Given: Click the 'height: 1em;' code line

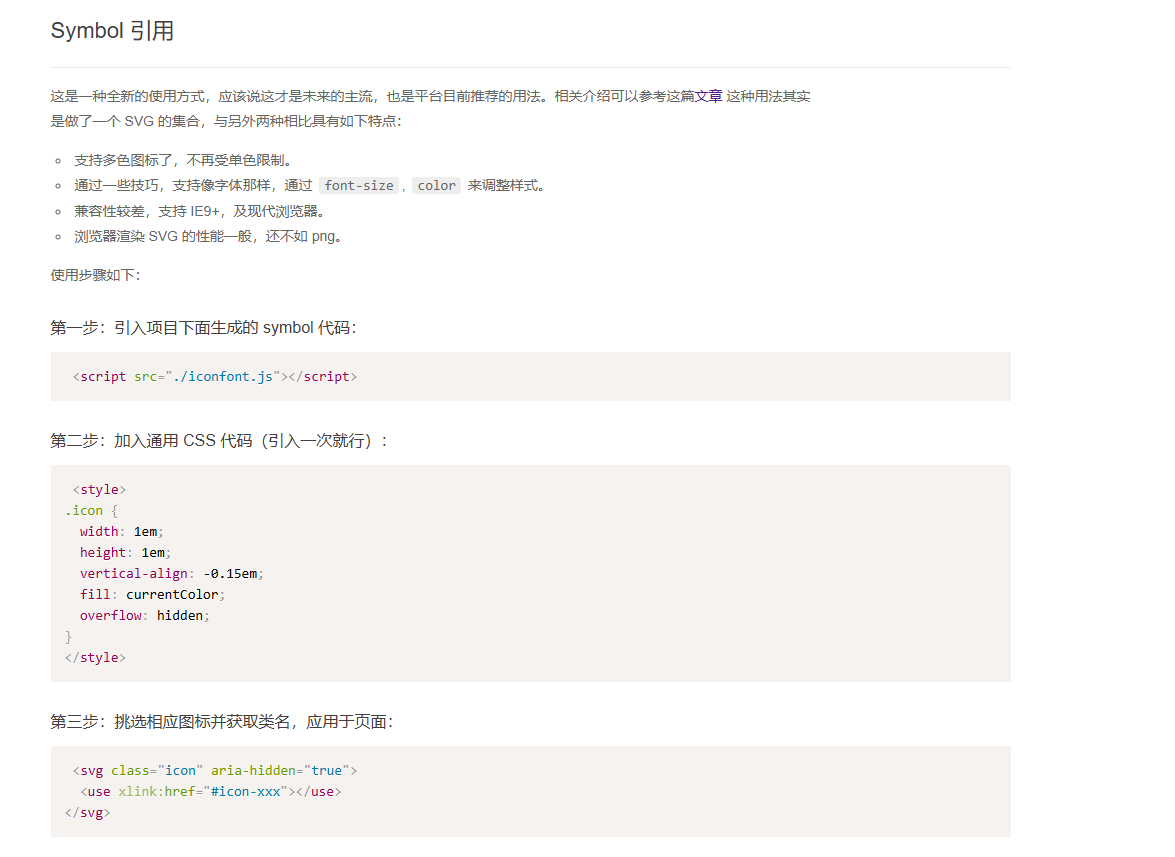Looking at the screenshot, I should pyautogui.click(x=125, y=553).
